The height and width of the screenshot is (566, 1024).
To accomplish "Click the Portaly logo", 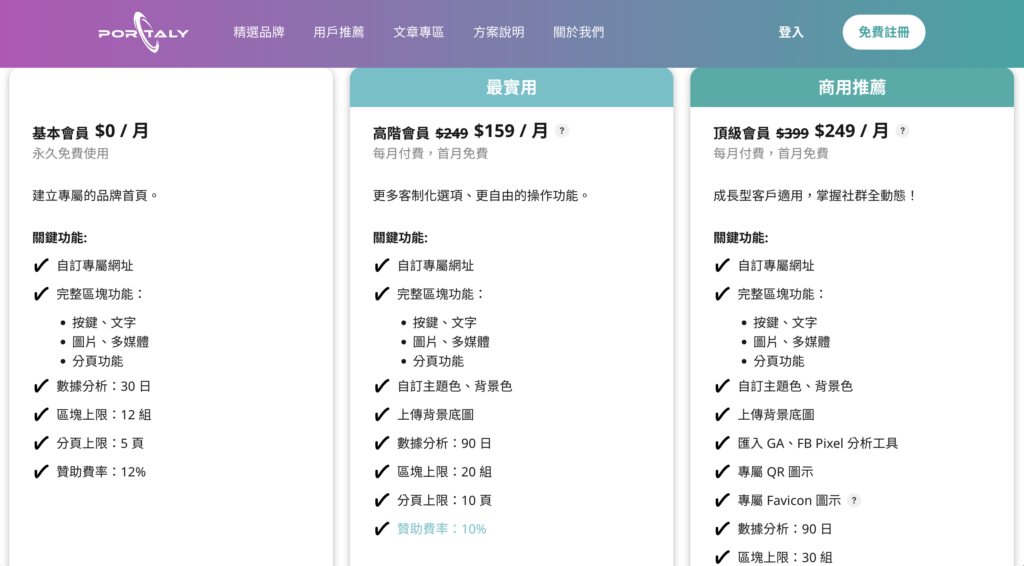I will point(144,32).
